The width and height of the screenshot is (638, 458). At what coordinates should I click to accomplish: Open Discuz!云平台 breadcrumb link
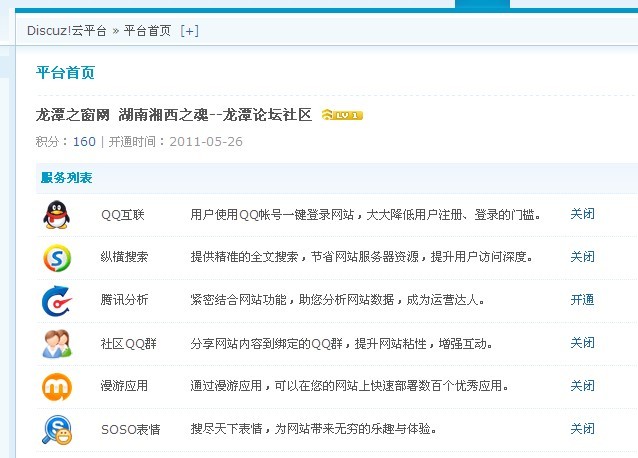pyautogui.click(x=67, y=31)
